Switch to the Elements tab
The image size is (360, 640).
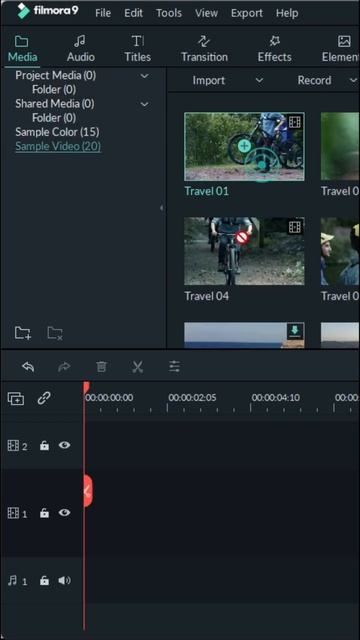pyautogui.click(x=340, y=49)
